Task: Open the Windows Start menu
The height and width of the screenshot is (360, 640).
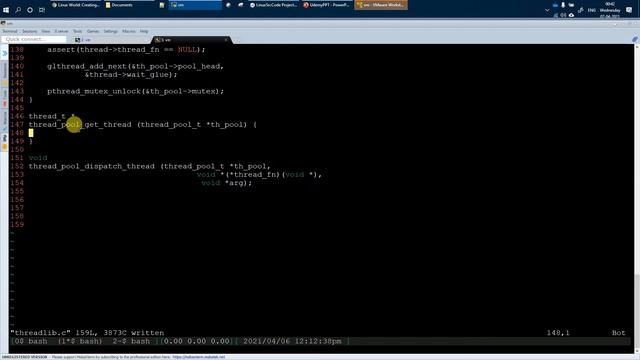Action: click(6, 10)
